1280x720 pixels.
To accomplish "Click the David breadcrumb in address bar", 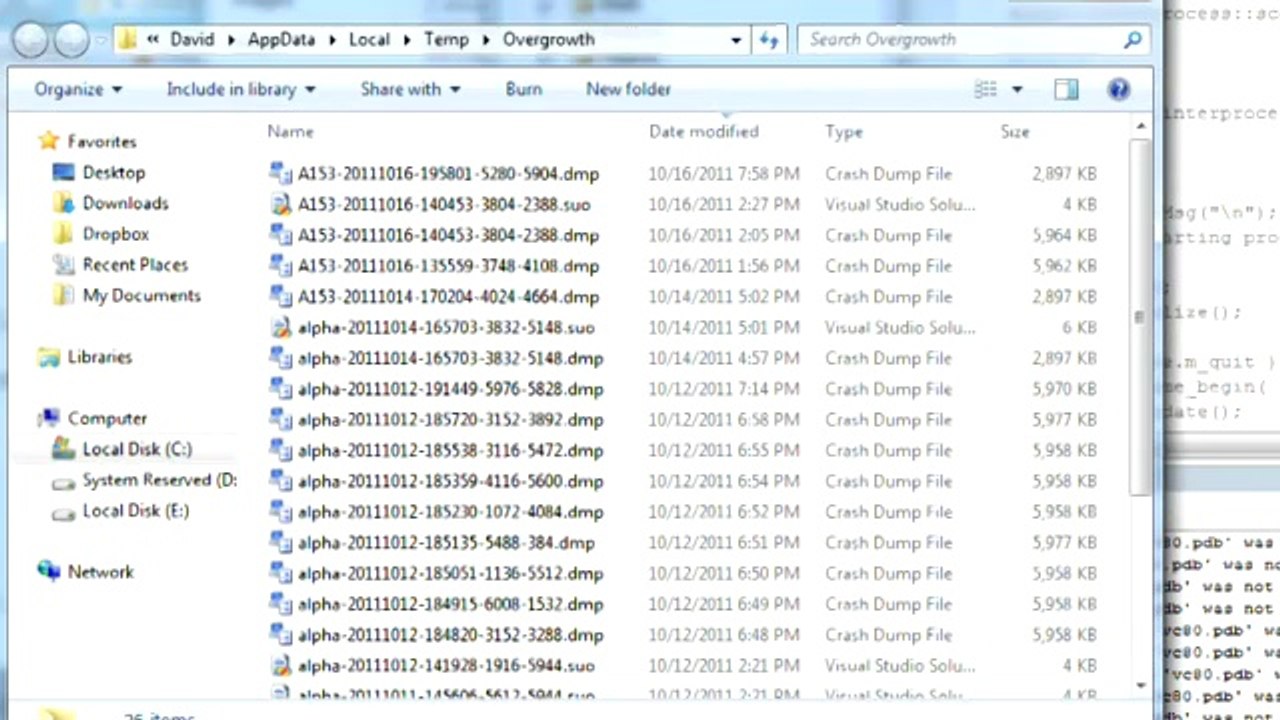I will click(192, 40).
